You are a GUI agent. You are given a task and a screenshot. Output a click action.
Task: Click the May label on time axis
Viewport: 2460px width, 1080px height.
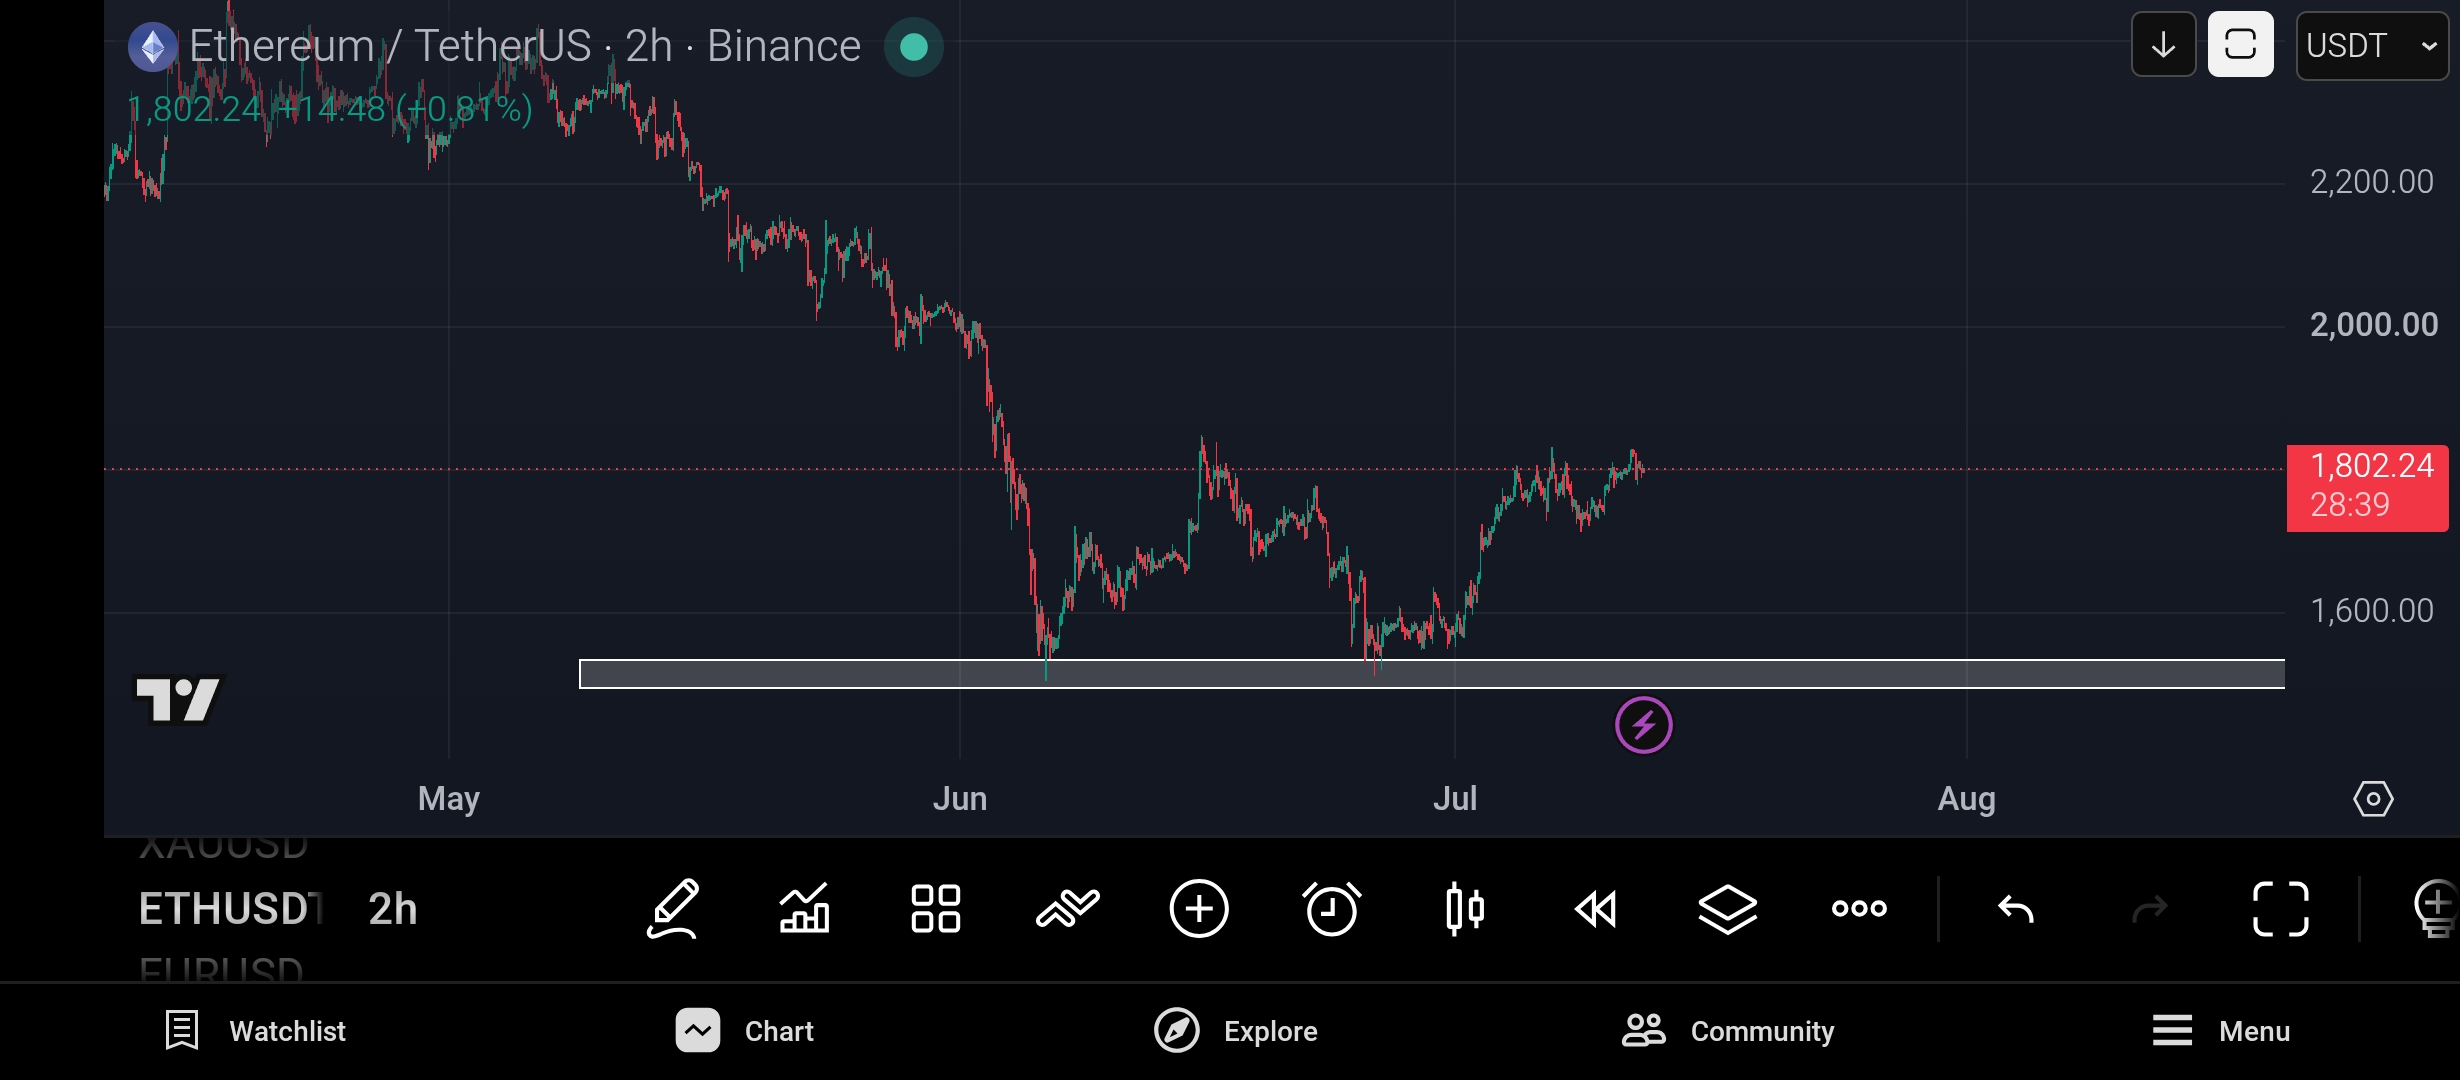(x=449, y=799)
